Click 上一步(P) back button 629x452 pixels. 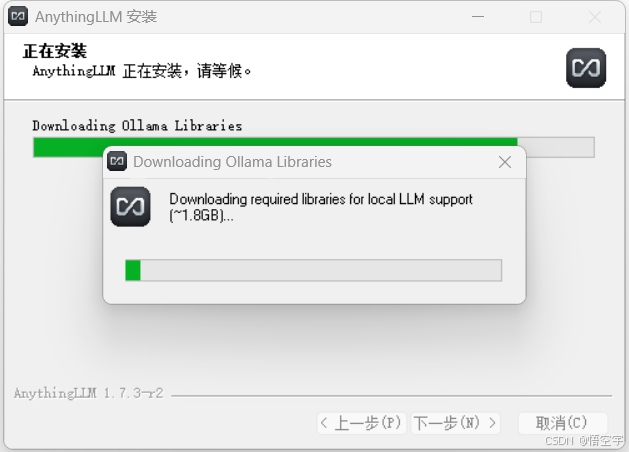click(x=361, y=423)
